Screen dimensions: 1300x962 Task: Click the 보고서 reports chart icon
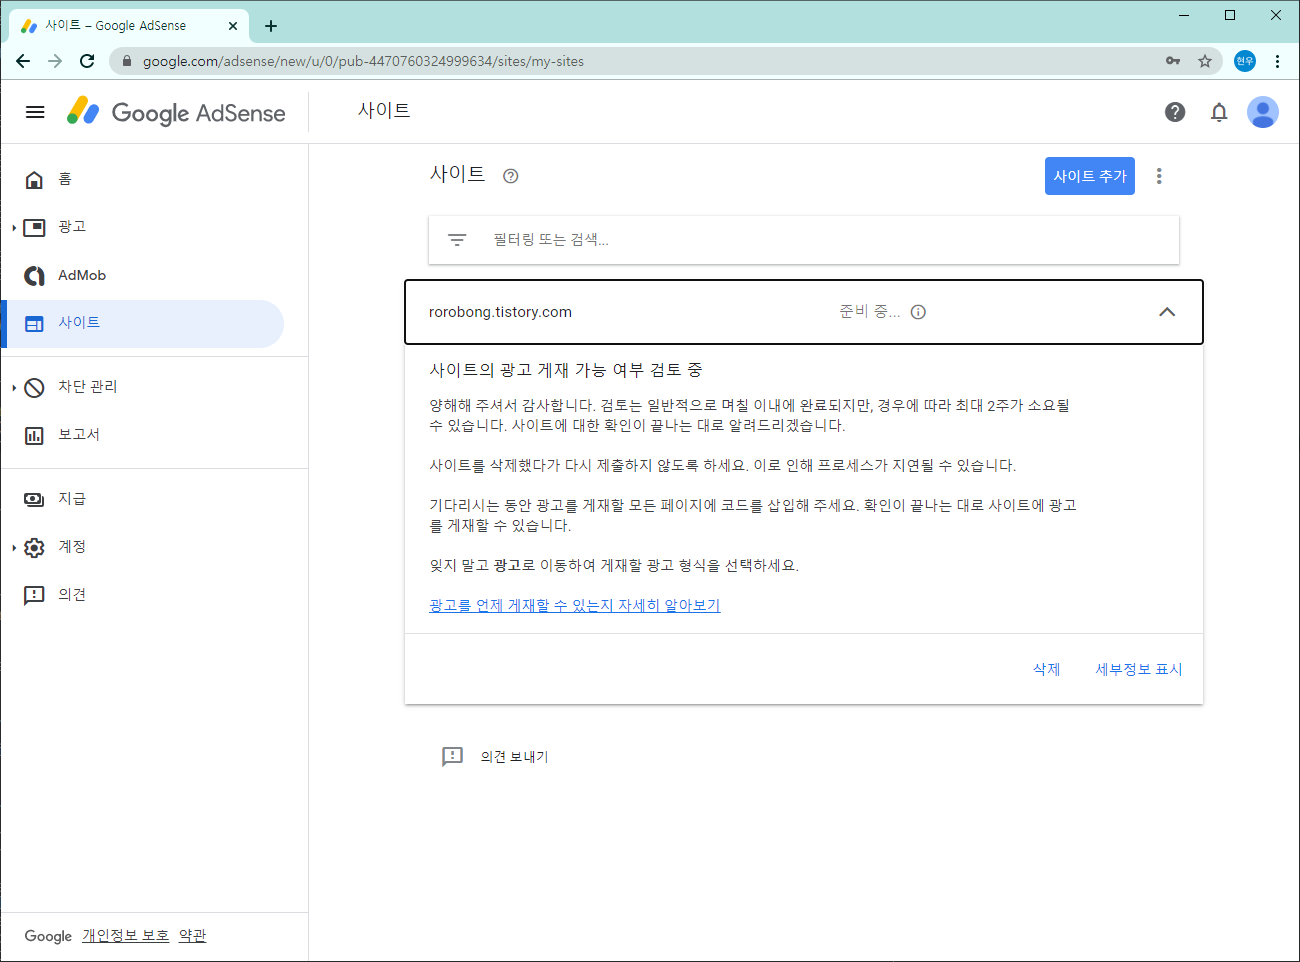[34, 435]
